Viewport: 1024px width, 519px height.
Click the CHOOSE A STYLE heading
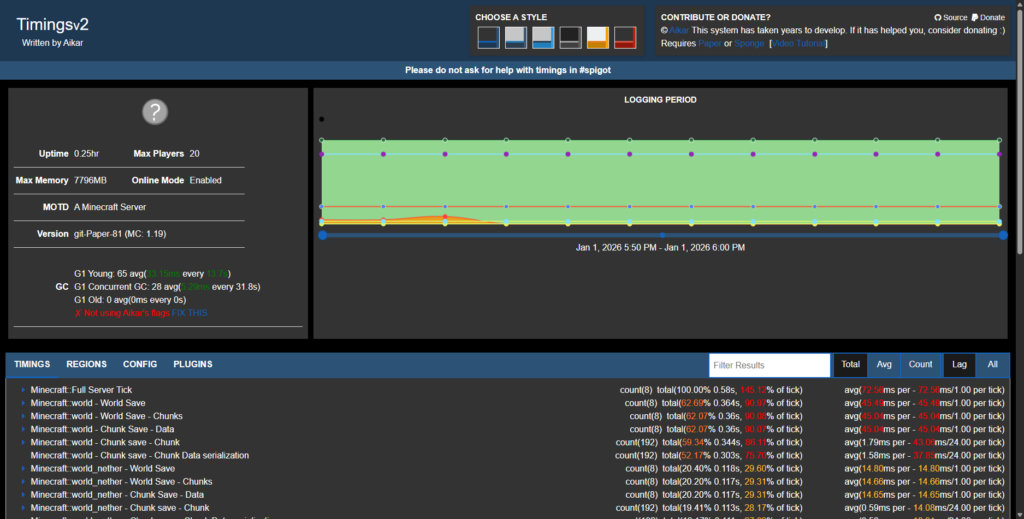511,18
